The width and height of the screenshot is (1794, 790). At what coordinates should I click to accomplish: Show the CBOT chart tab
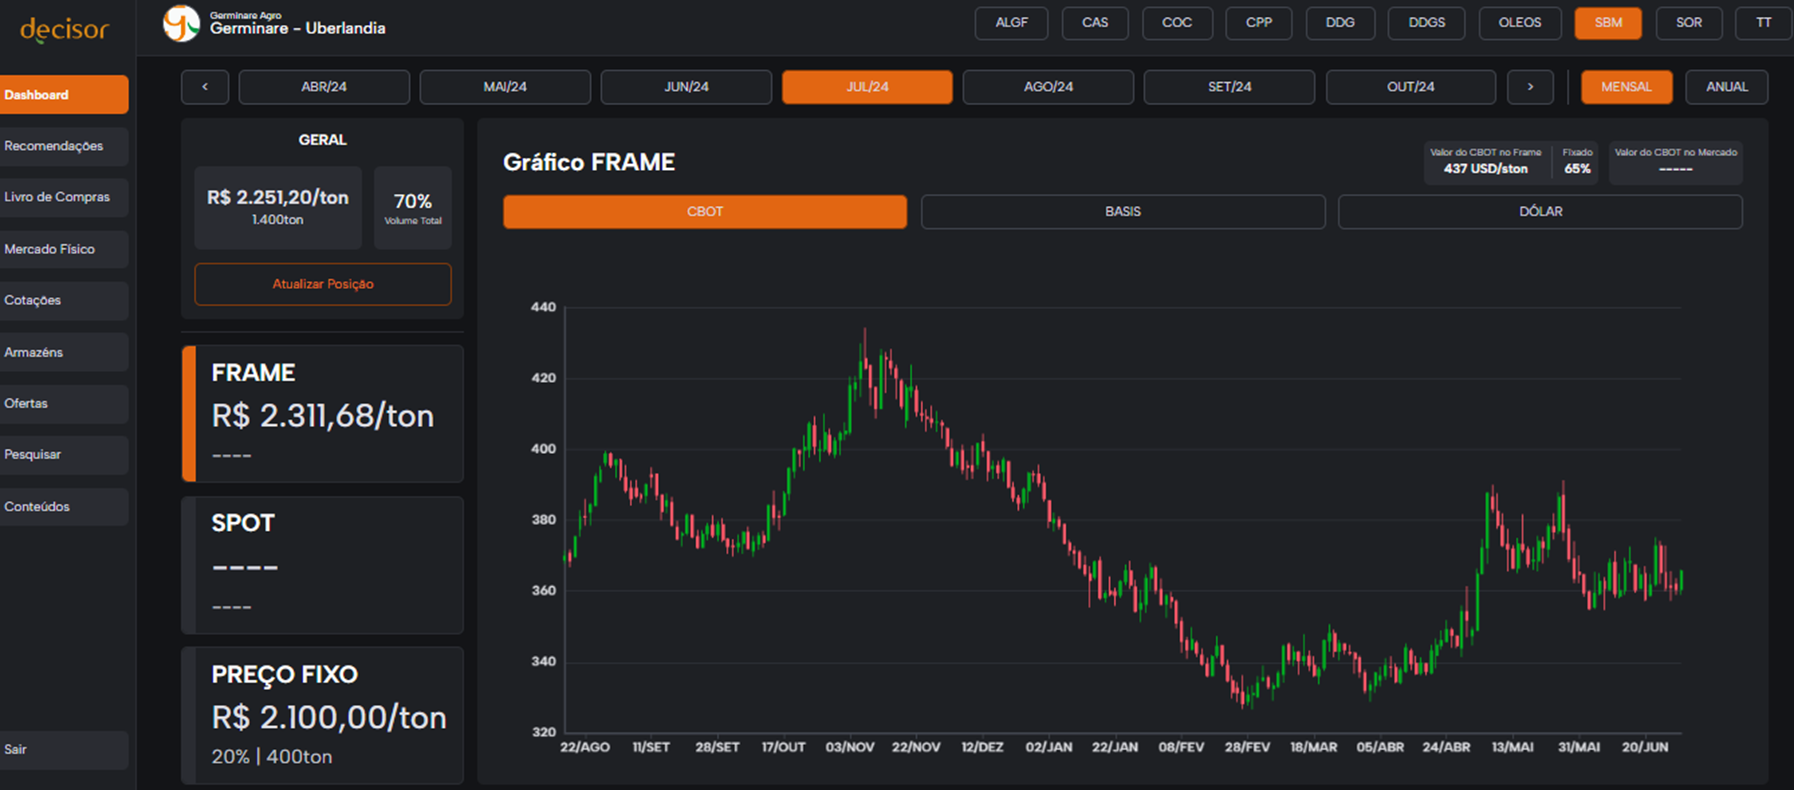click(705, 212)
